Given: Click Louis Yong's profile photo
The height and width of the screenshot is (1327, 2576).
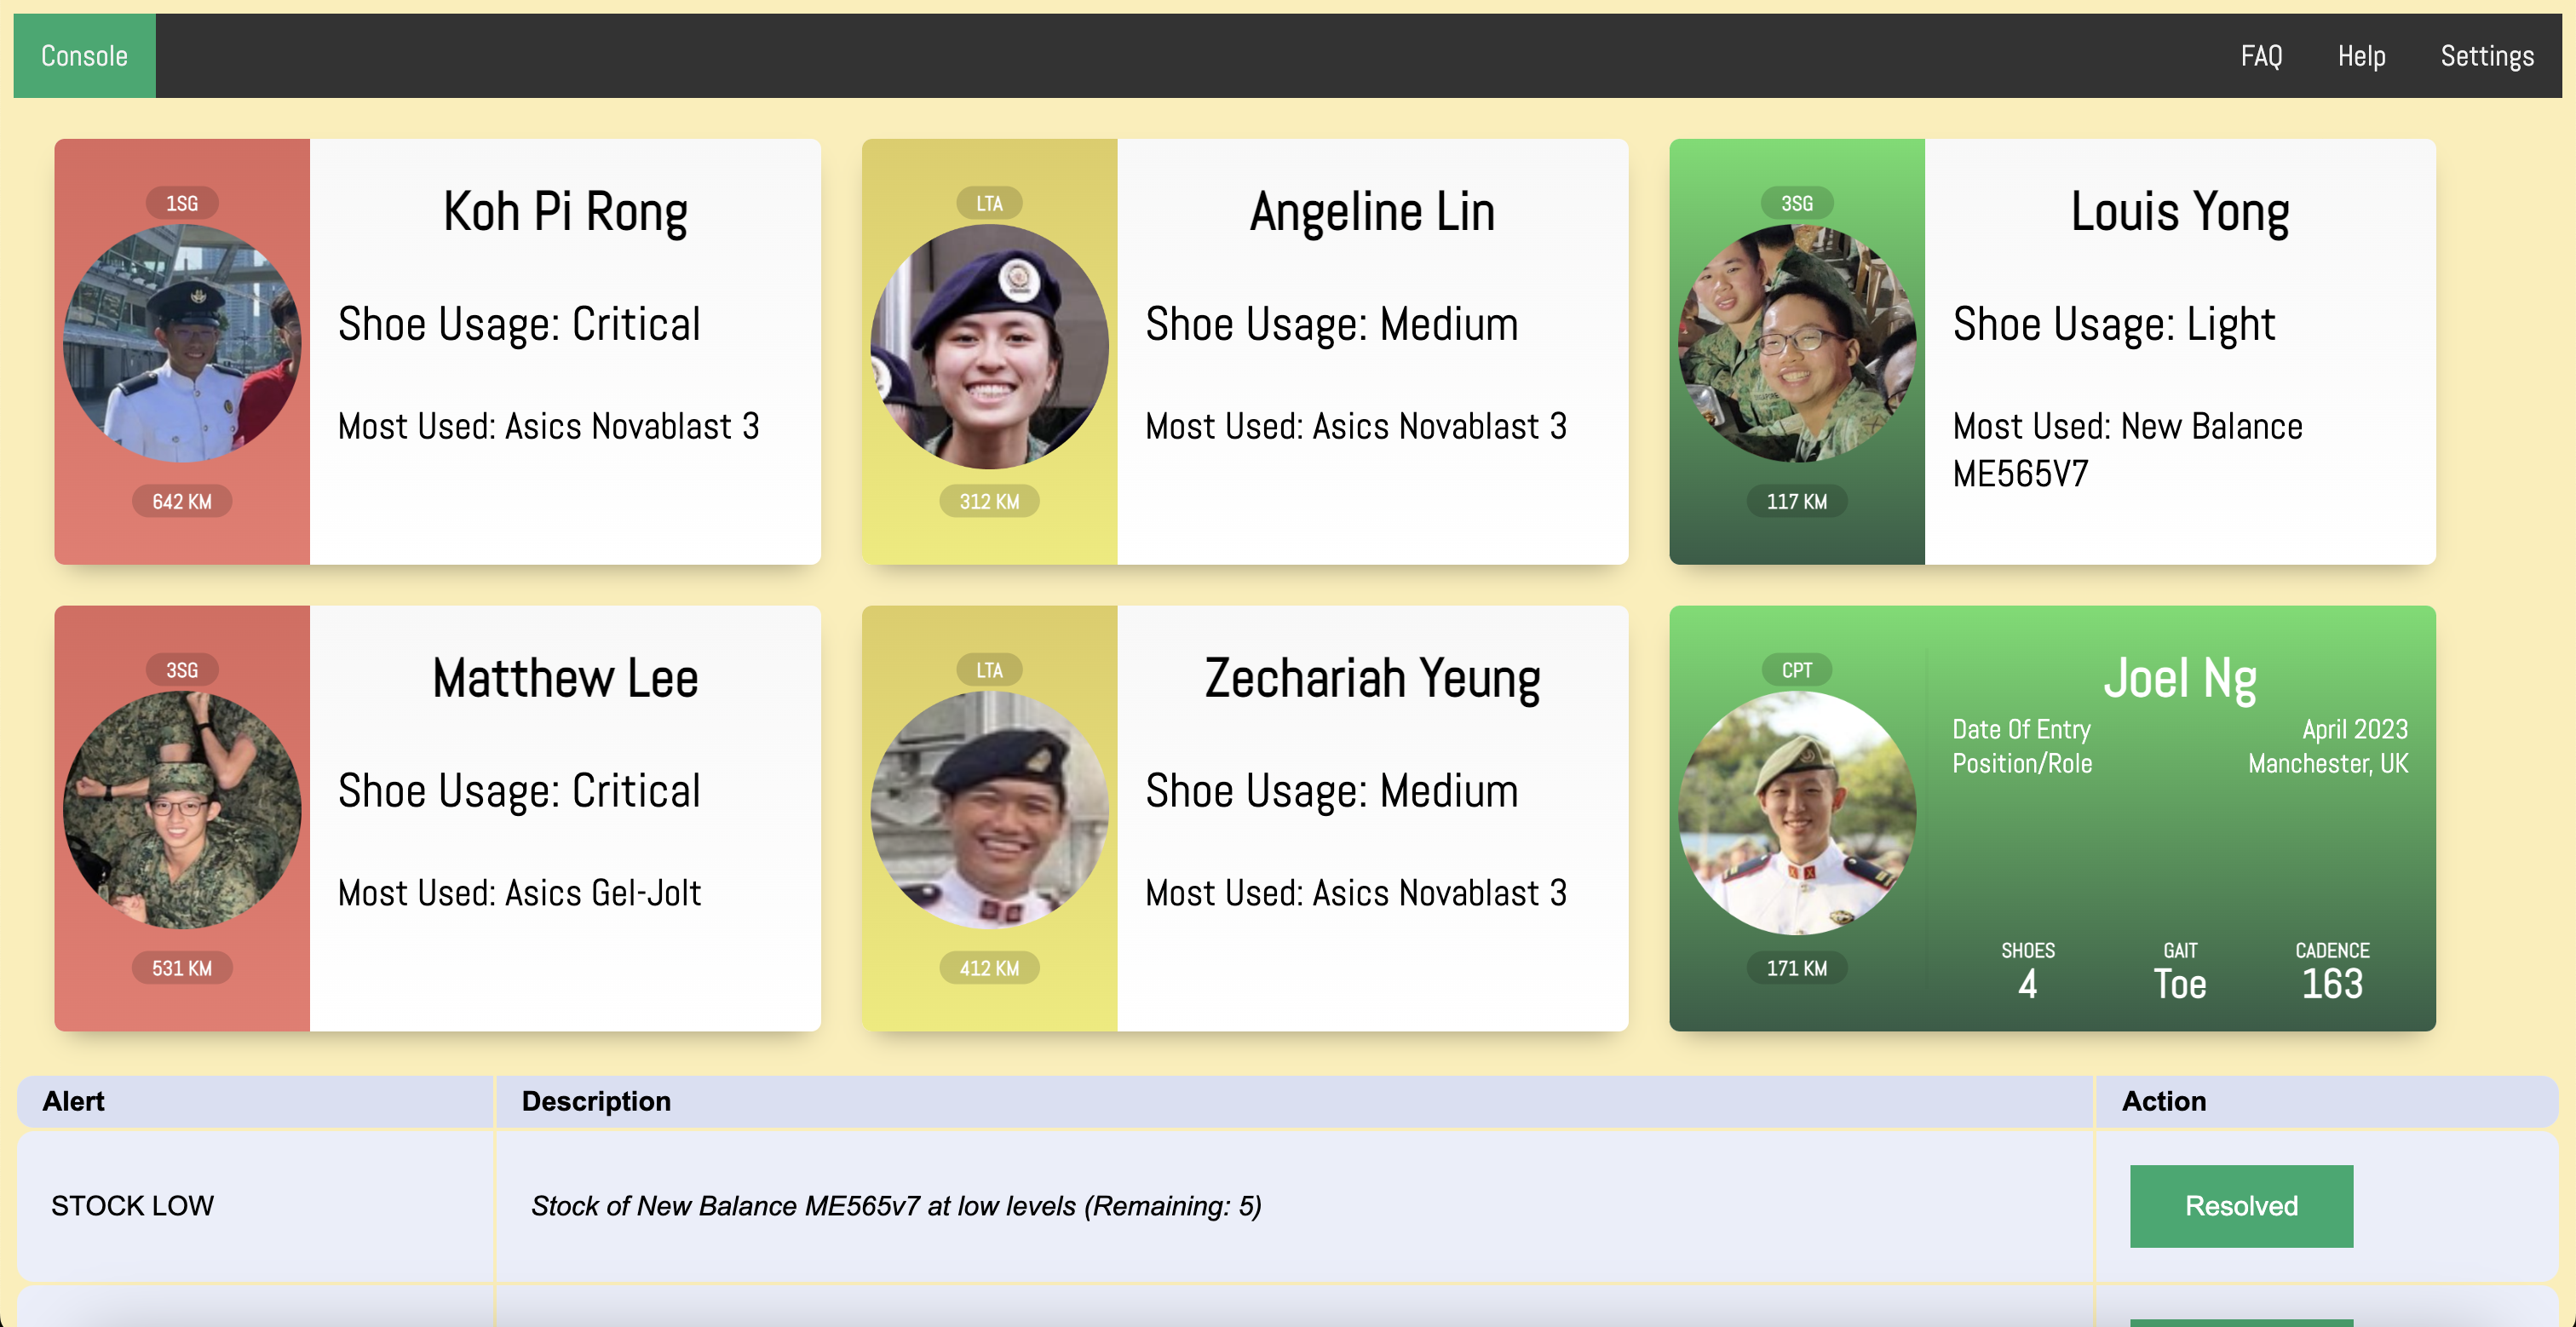Looking at the screenshot, I should pyautogui.click(x=1796, y=343).
